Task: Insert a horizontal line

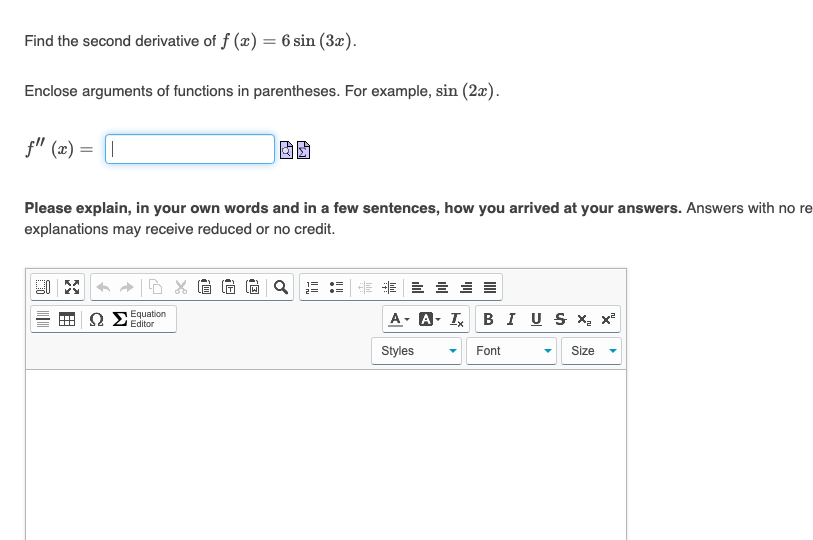Action: pyautogui.click(x=43, y=319)
